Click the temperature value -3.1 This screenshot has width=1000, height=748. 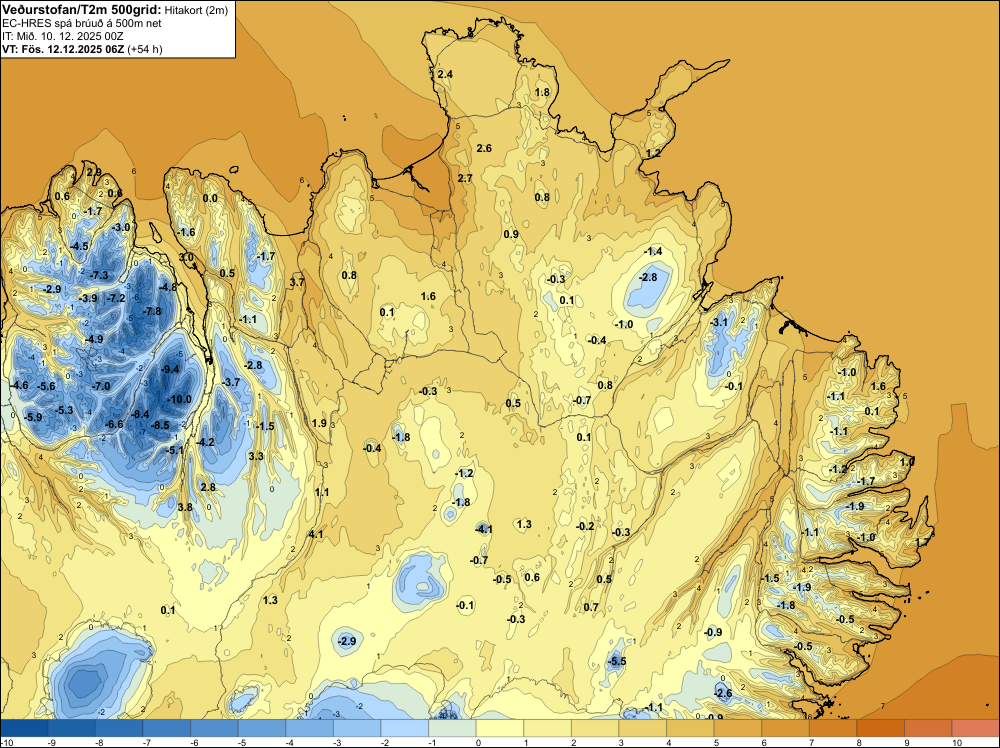click(719, 323)
